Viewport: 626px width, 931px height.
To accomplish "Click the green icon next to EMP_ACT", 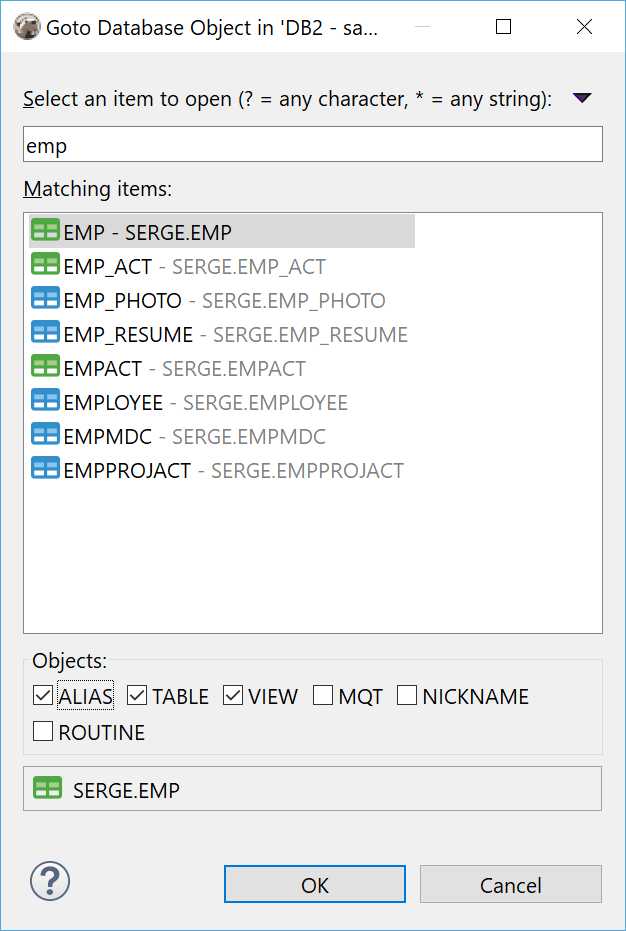I will pos(45,263).
